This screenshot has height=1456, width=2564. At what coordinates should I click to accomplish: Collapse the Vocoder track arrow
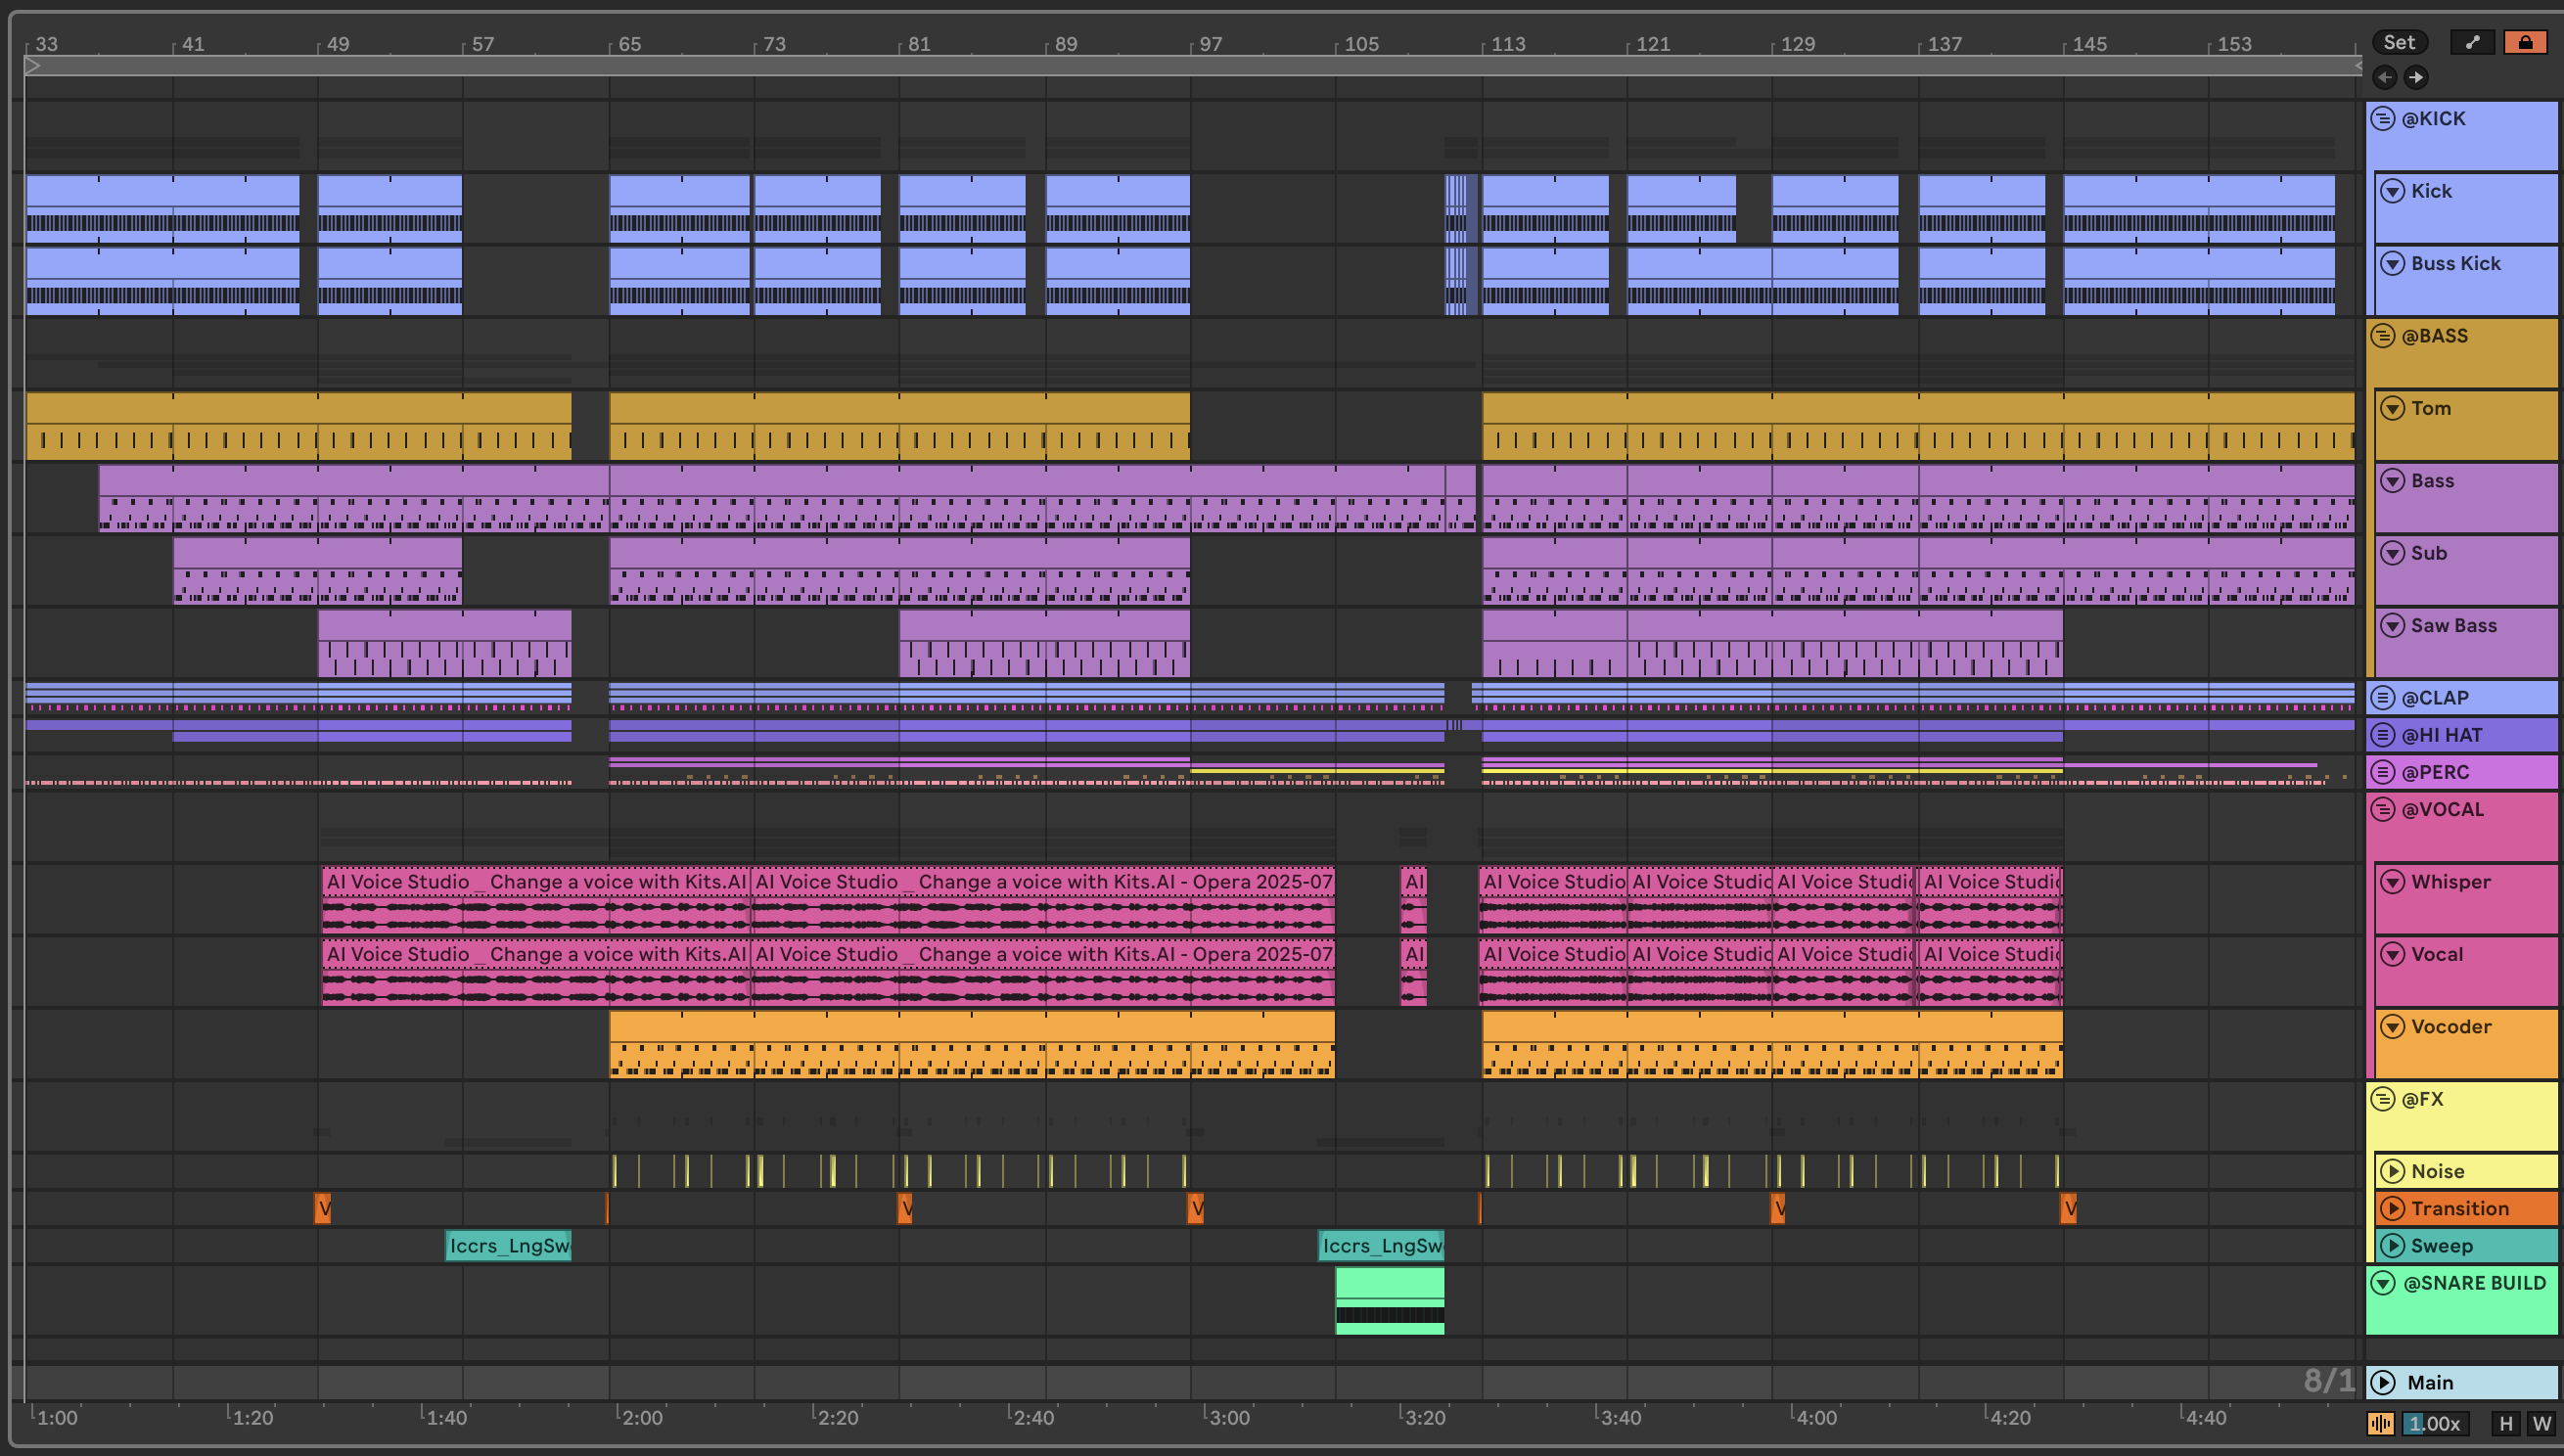(2392, 1027)
